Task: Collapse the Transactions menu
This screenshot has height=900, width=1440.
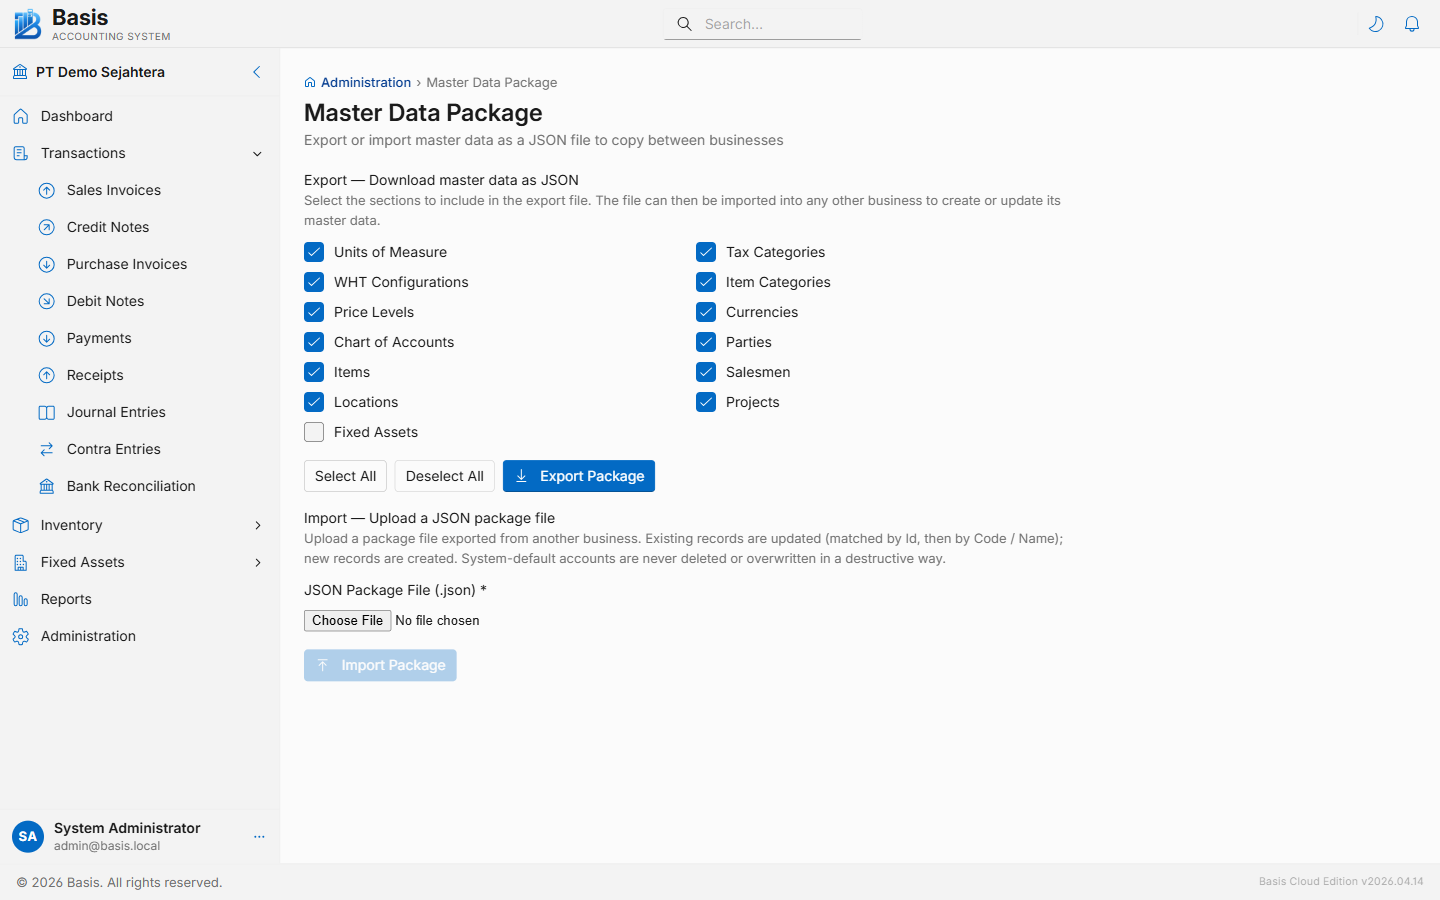Action: pos(257,153)
